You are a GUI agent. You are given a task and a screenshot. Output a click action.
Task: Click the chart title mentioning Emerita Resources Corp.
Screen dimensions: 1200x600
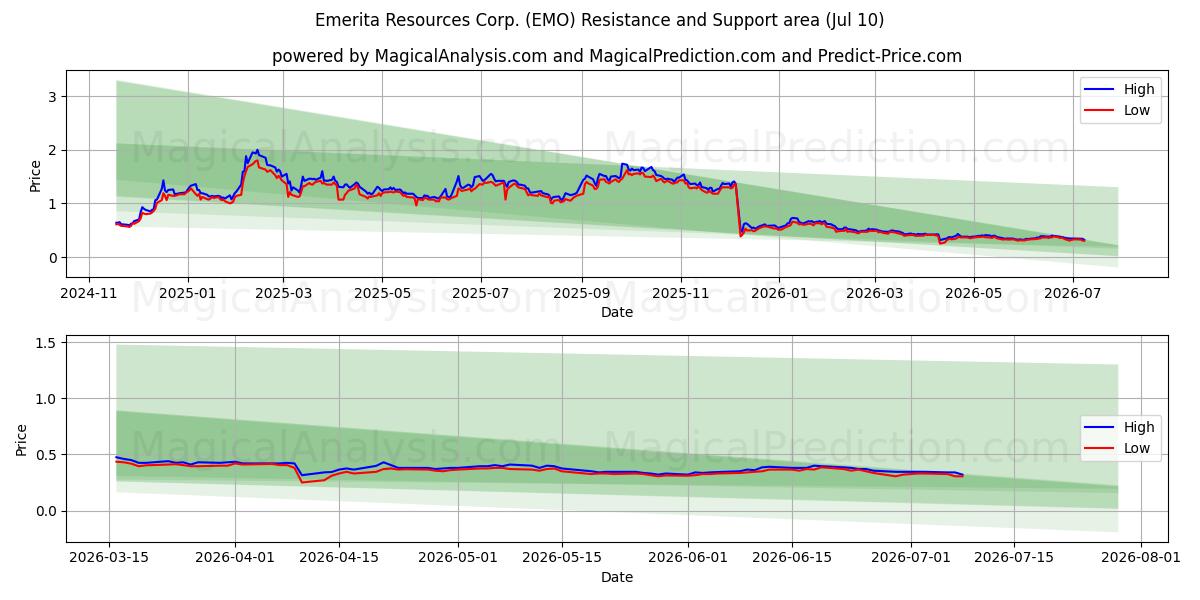point(600,20)
